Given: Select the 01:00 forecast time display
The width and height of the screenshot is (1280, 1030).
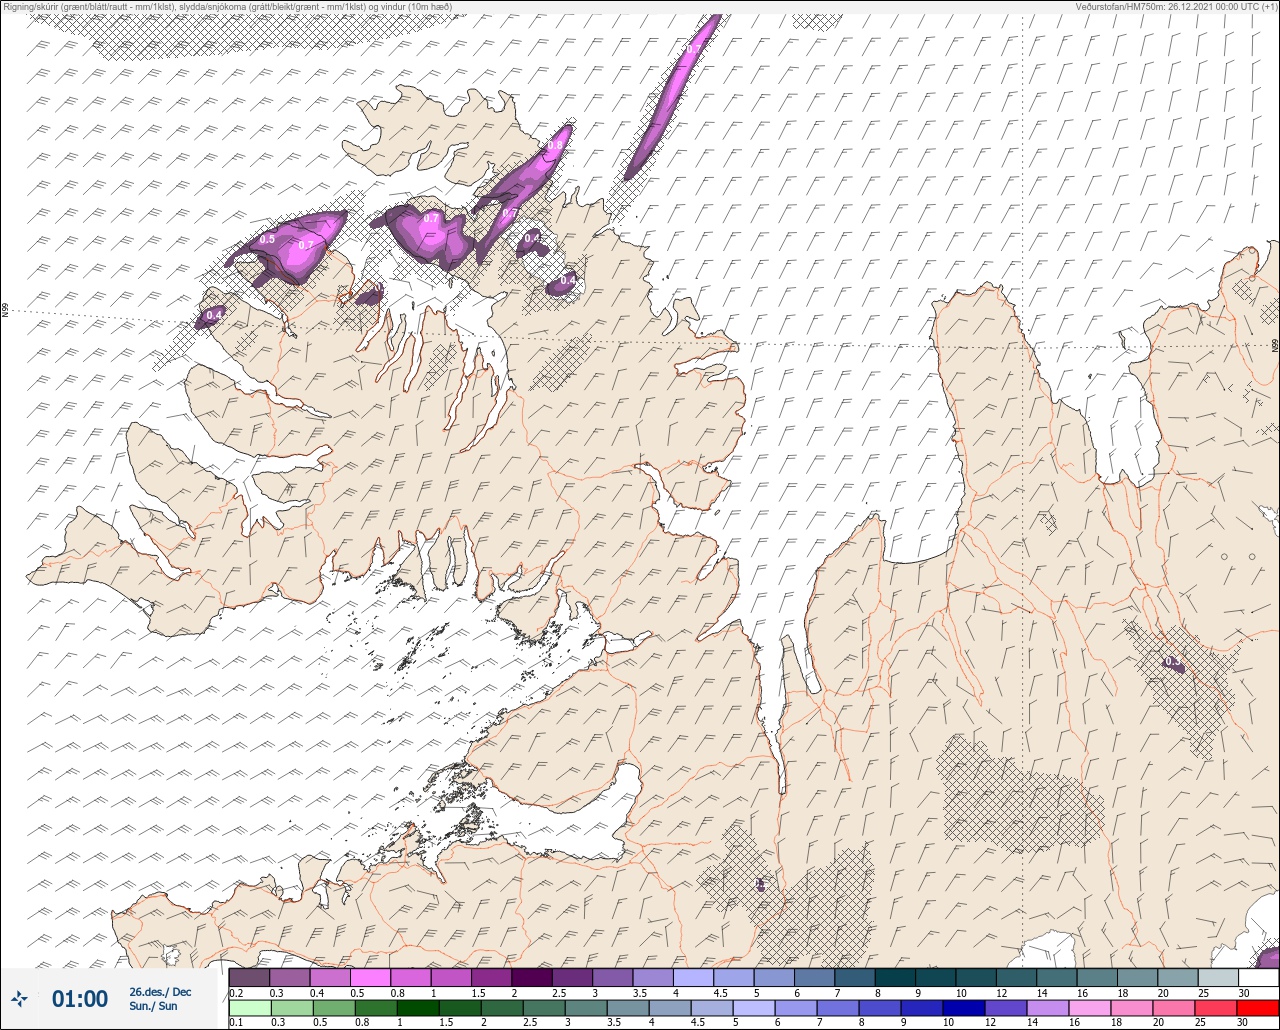Looking at the screenshot, I should [79, 998].
